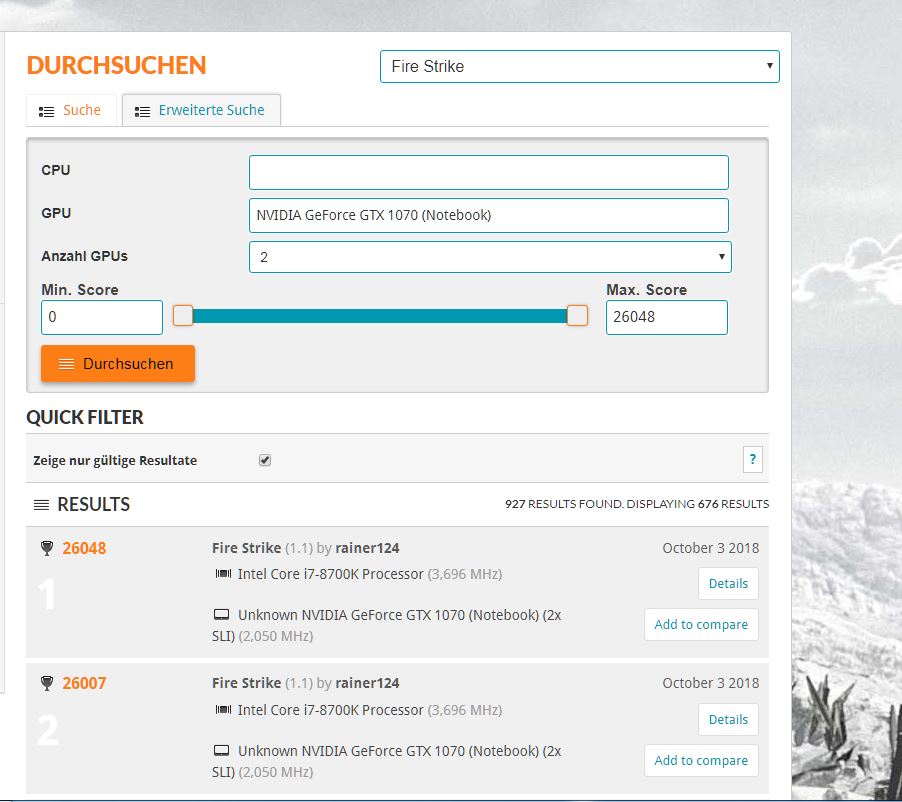Open the Fire Strike benchmark dropdown
This screenshot has width=902, height=802.
579,66
